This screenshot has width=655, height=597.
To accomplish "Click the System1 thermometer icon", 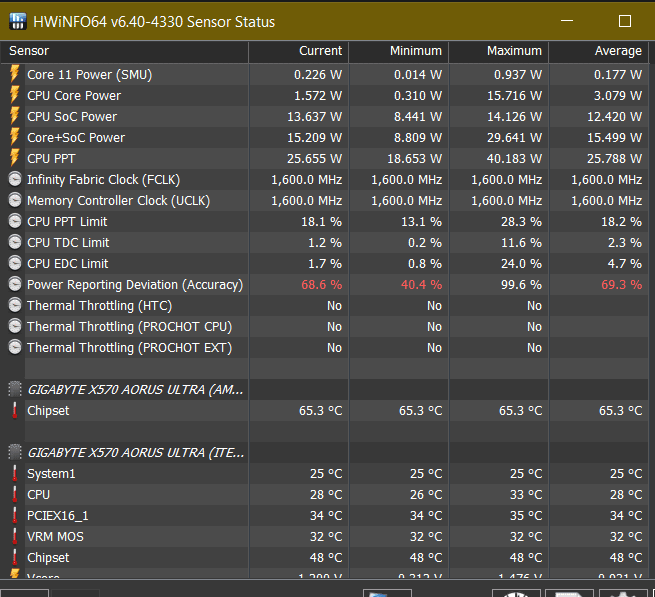I will (15, 473).
